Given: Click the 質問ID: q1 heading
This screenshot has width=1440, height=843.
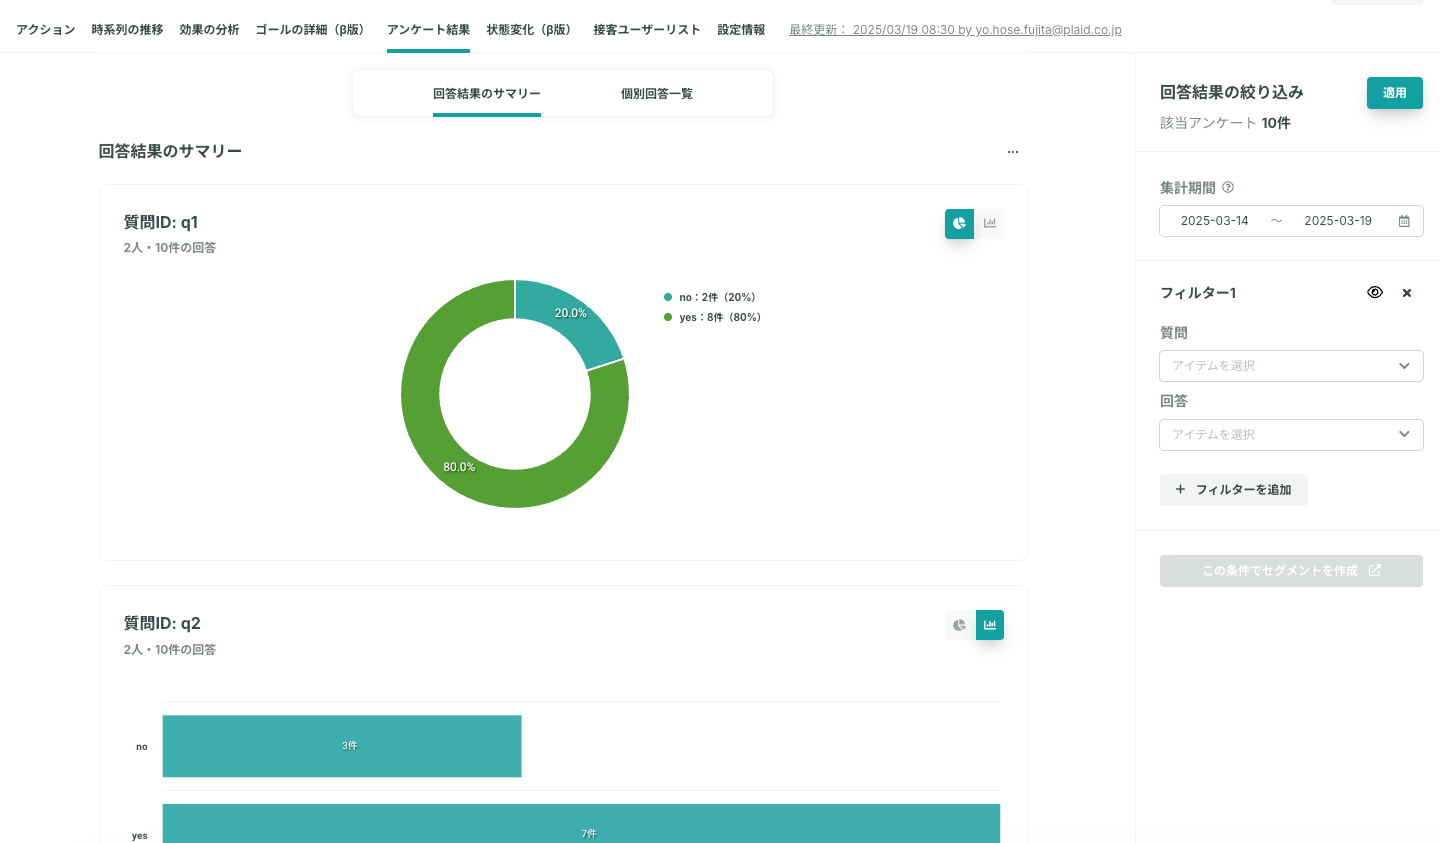Looking at the screenshot, I should click(161, 222).
